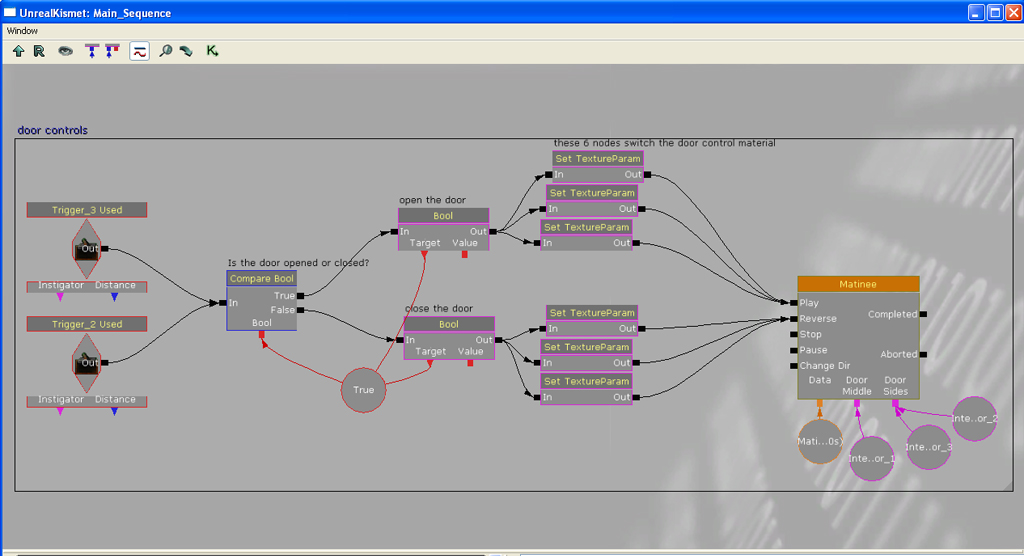Click magenta Door Middle connector below Matinee

[857, 404]
